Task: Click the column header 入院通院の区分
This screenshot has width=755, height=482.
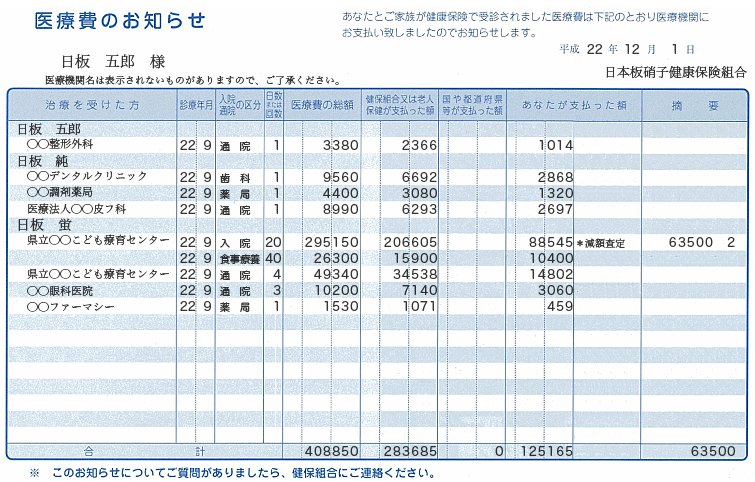Action: pyautogui.click(x=239, y=104)
